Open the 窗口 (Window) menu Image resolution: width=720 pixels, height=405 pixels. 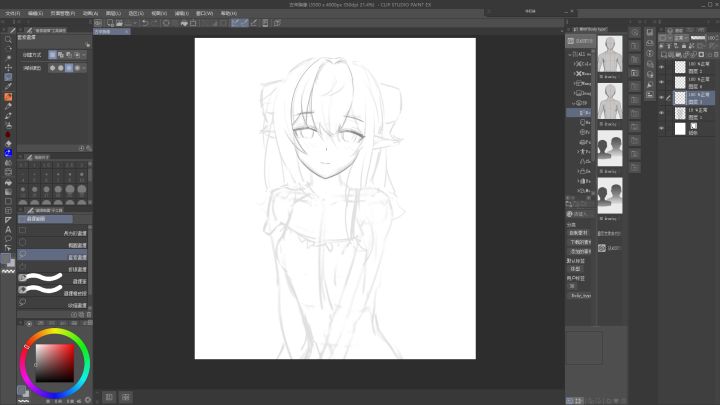[205, 13]
